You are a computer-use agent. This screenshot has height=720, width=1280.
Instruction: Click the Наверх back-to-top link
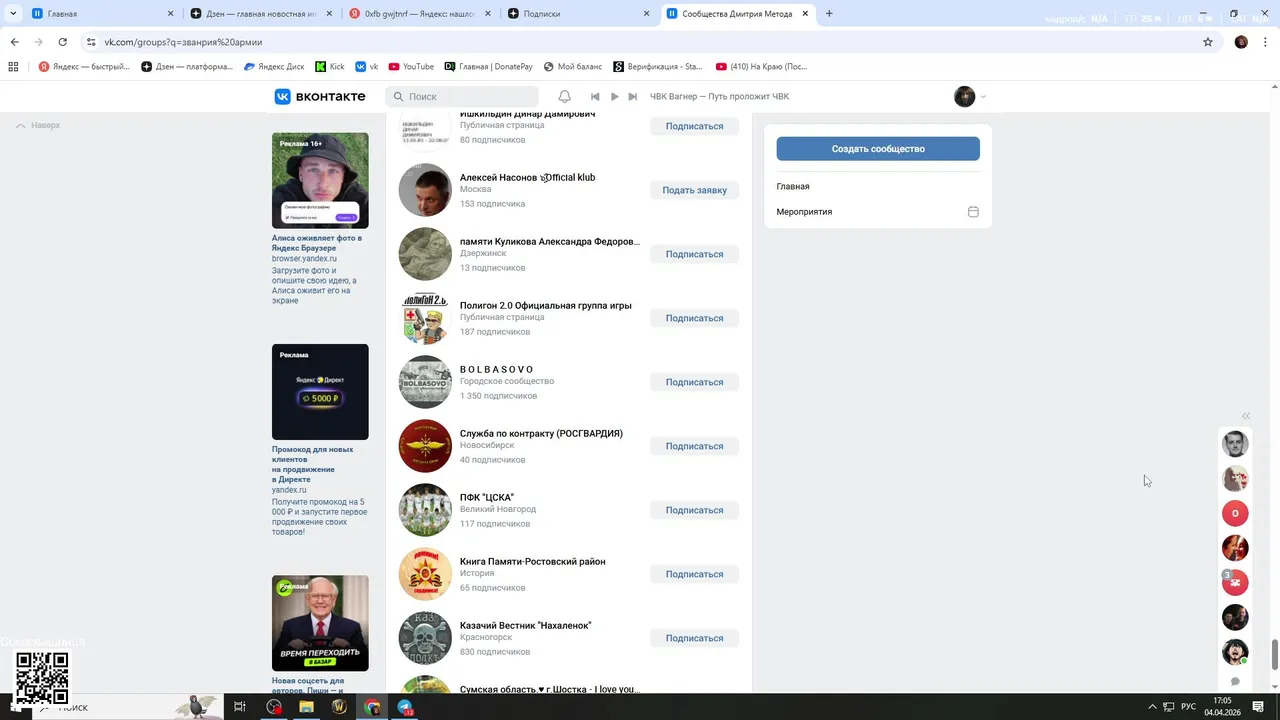[39, 126]
